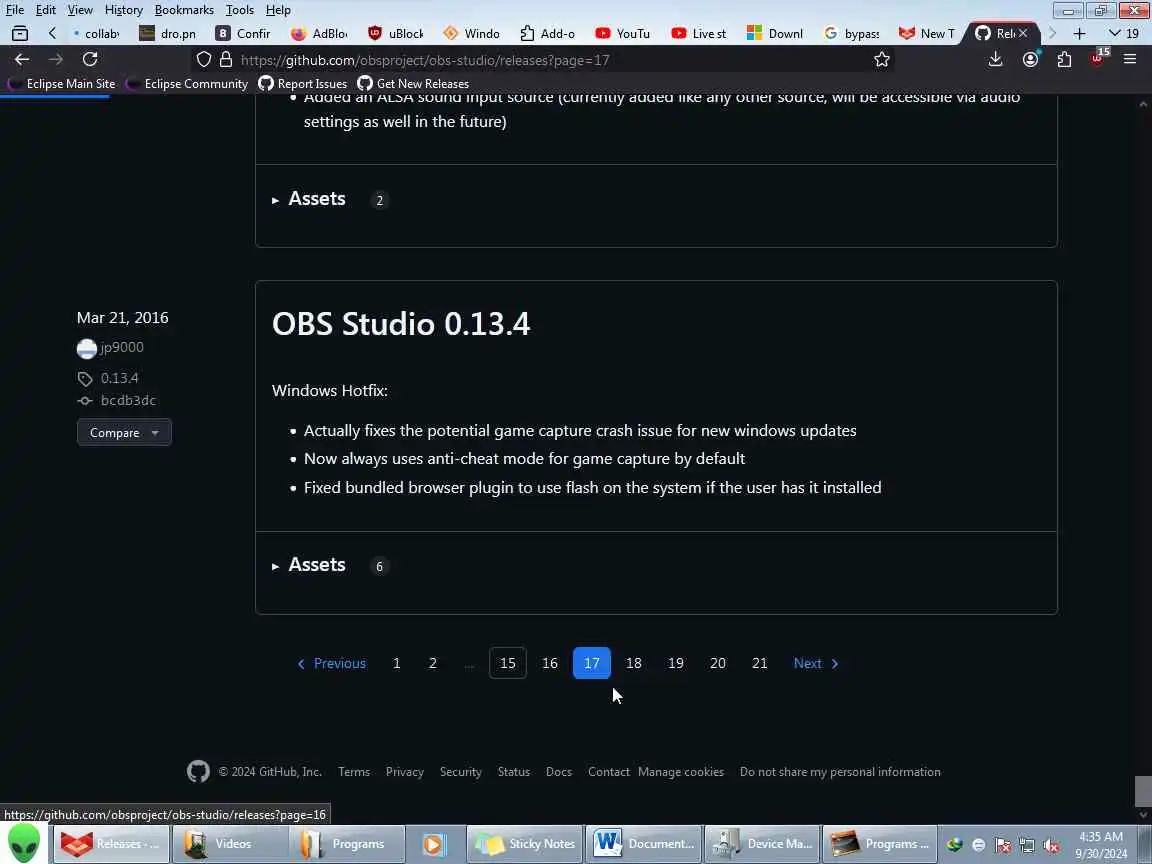The image size is (1152, 864).
Task: Reload the page with the refresh icon
Action: (90, 60)
